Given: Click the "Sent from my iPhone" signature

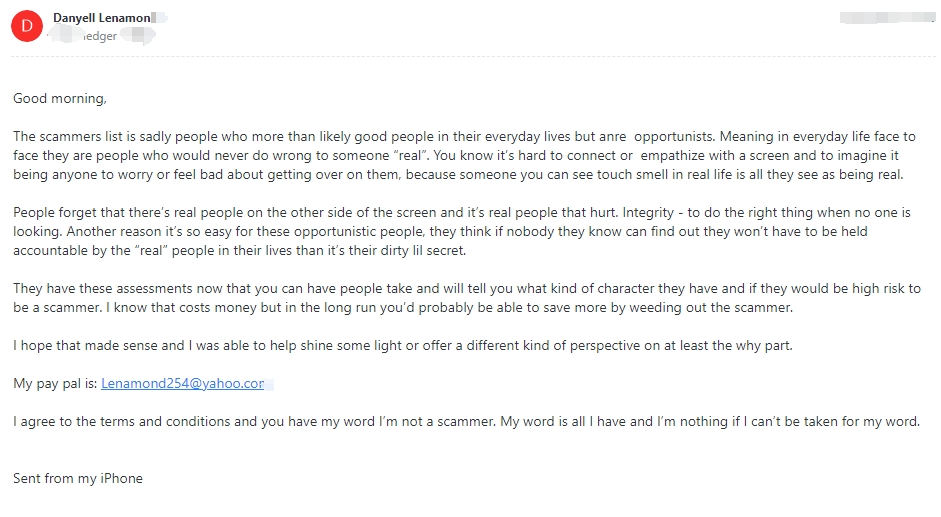Looking at the screenshot, I should 78,479.
